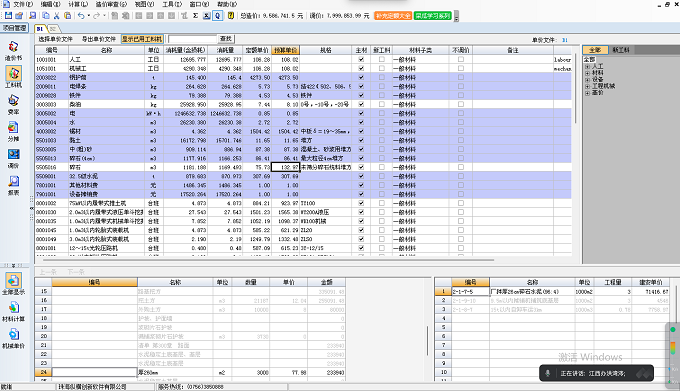
Task: Expand the 材料 tree node
Action: tap(587, 73)
